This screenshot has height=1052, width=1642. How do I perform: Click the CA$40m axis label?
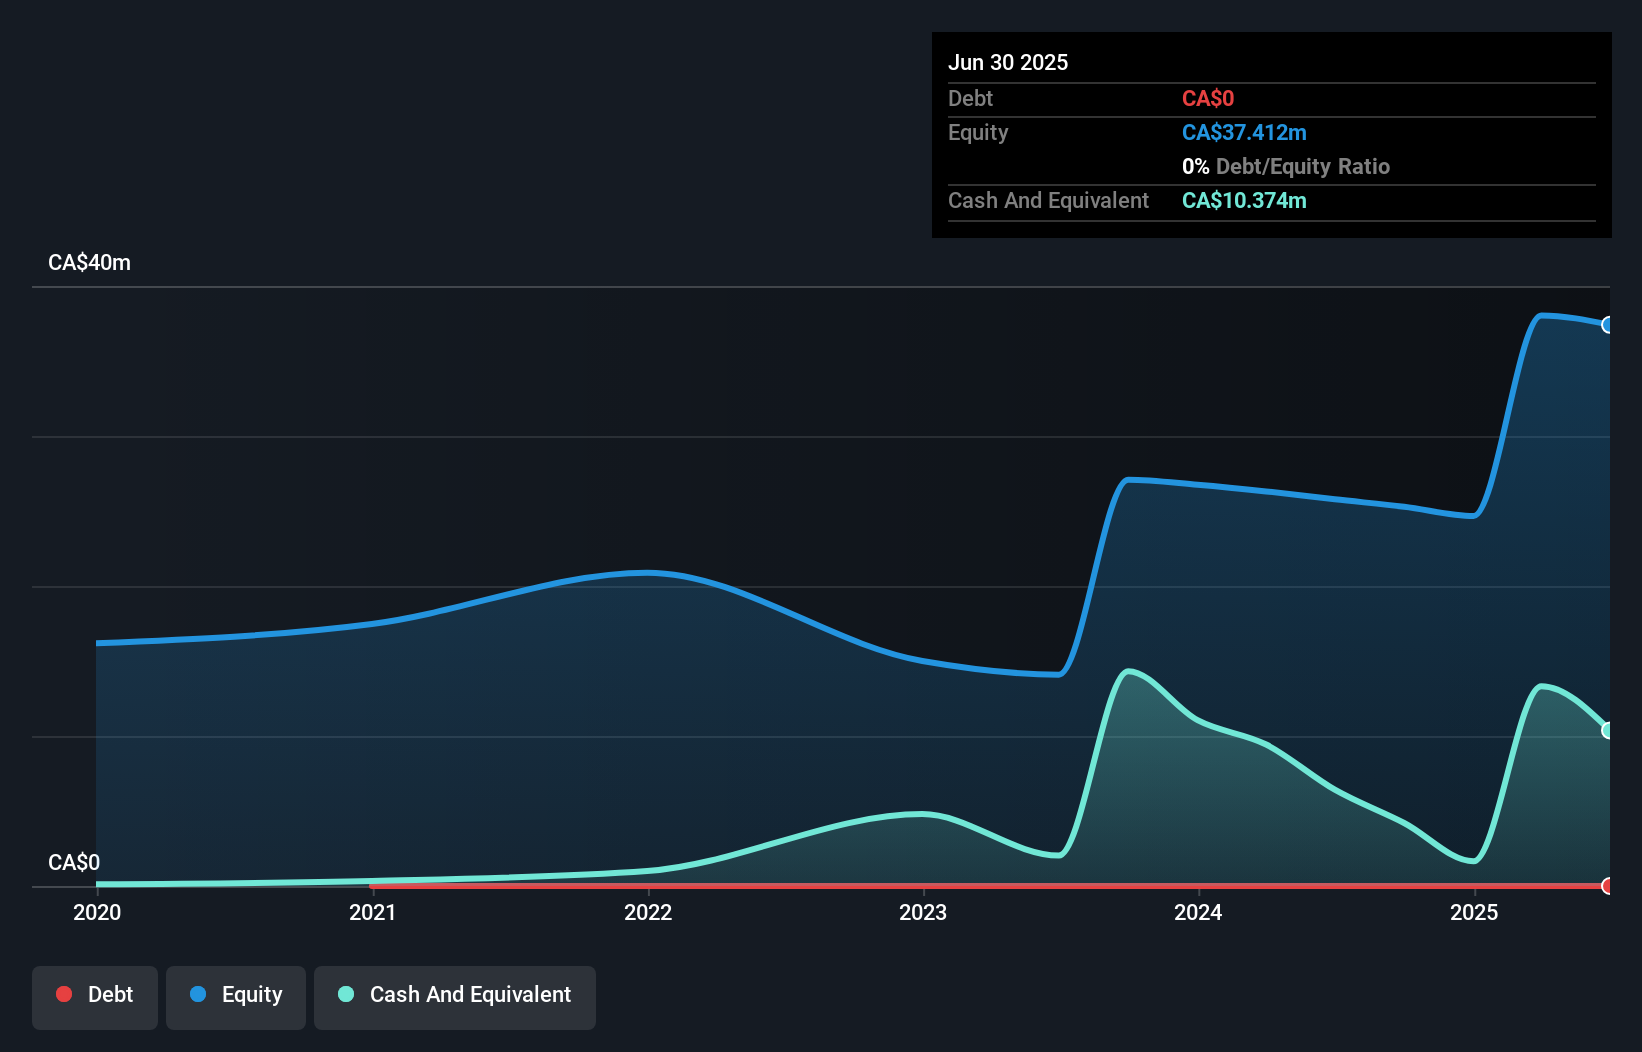tap(89, 262)
